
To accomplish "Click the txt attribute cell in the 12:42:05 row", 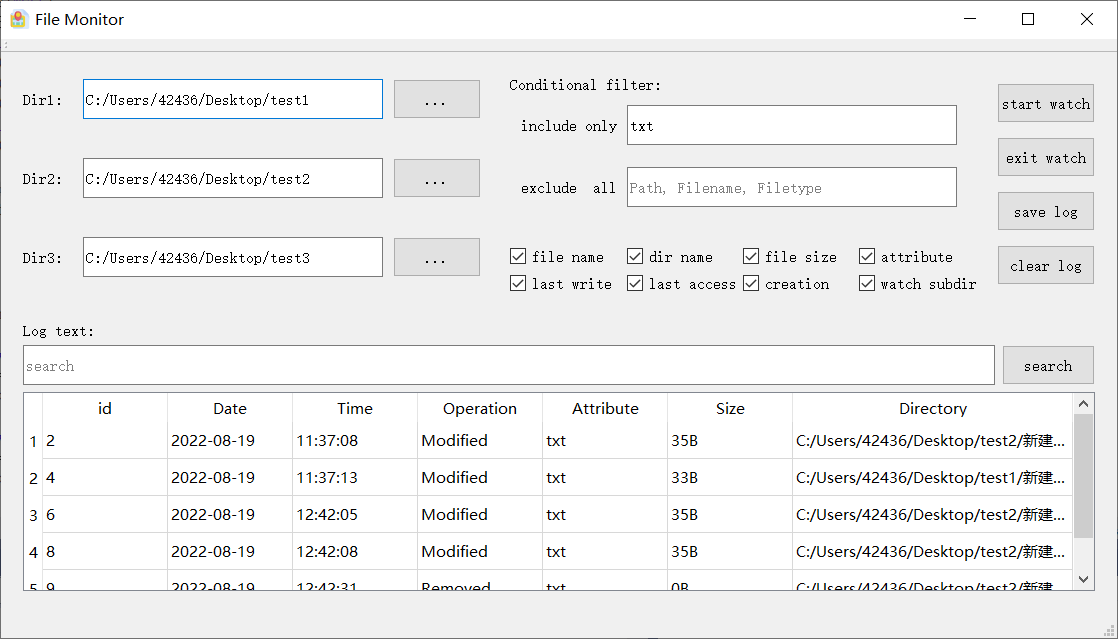I will pyautogui.click(x=605, y=515).
